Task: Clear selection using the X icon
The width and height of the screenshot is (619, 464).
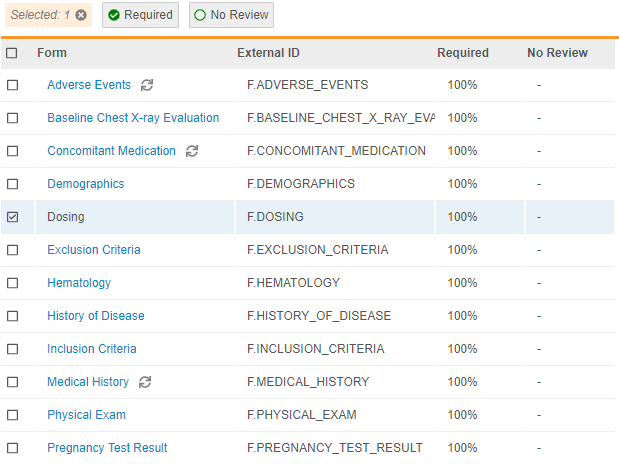Action: click(81, 15)
